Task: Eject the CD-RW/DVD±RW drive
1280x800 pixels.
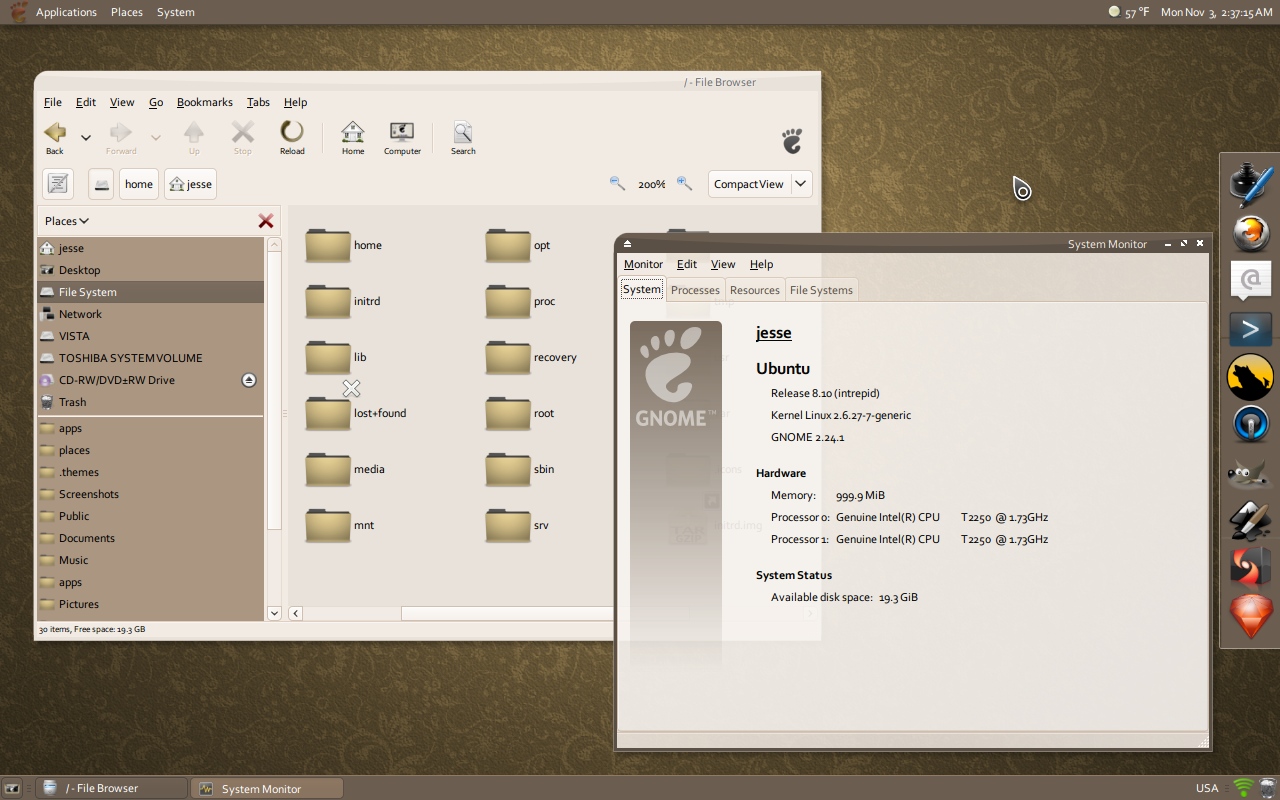Action: pos(249,380)
